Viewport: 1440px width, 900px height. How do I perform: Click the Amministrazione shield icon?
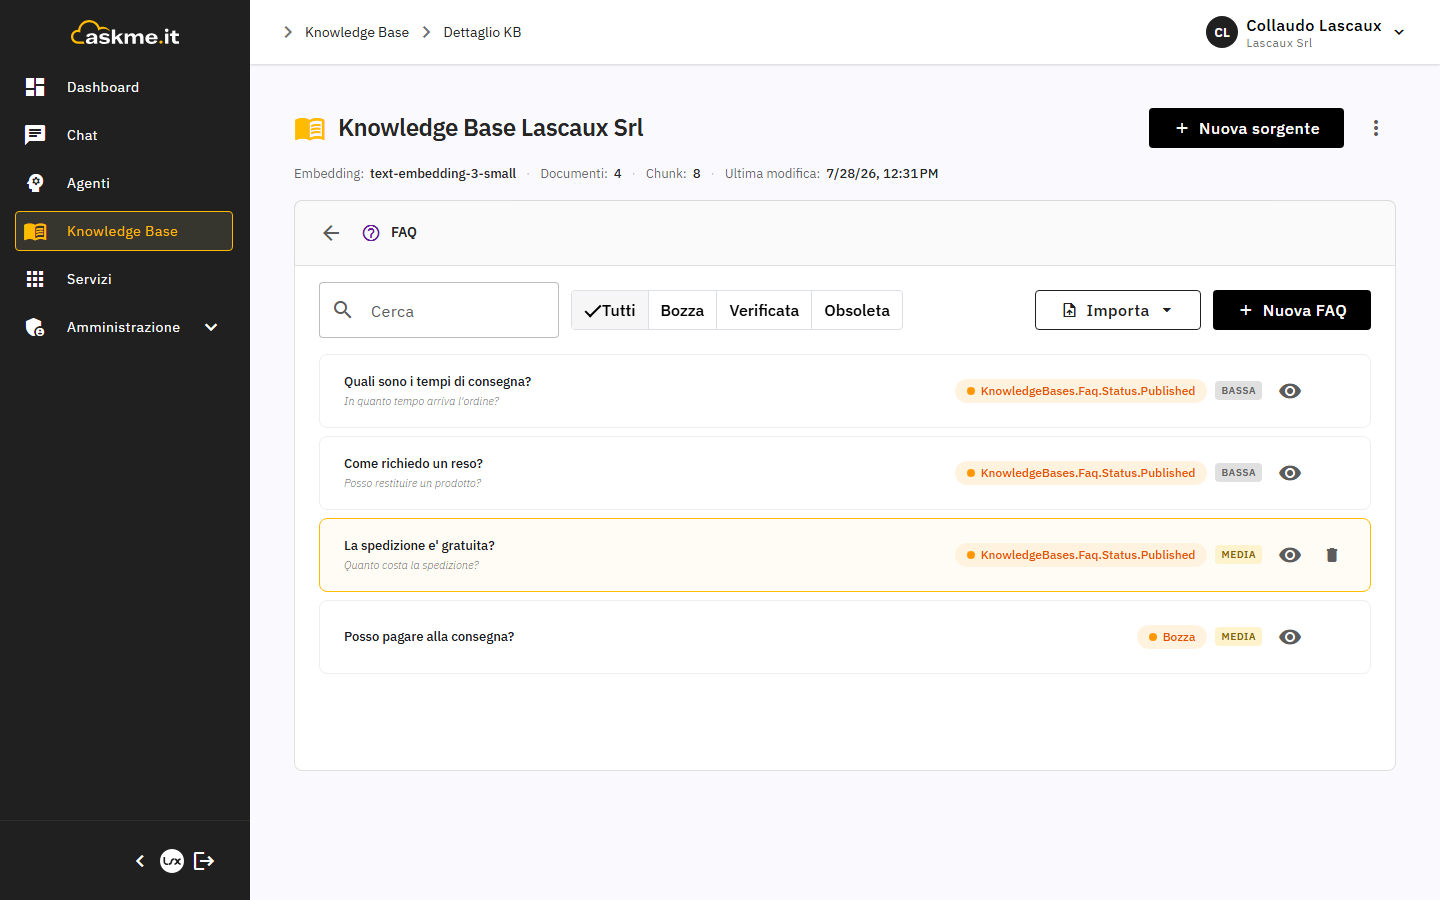point(35,327)
